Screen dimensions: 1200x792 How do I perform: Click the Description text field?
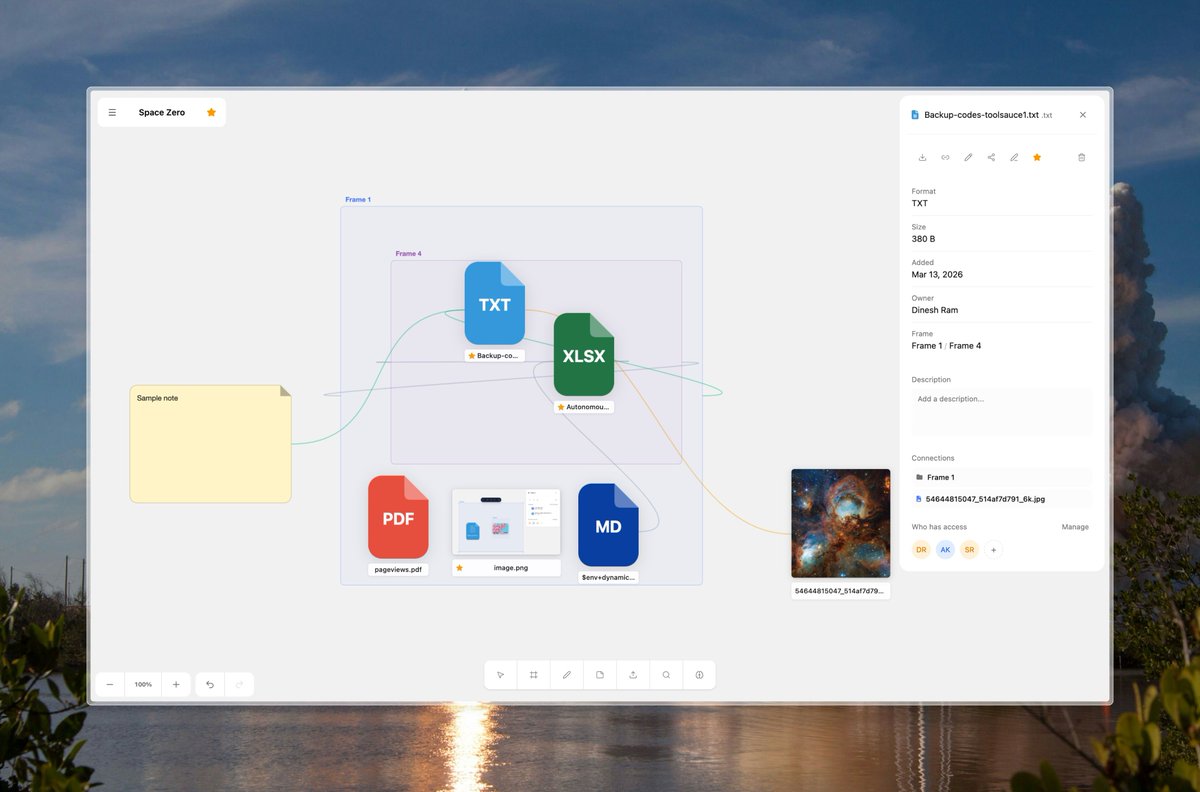point(1002,412)
